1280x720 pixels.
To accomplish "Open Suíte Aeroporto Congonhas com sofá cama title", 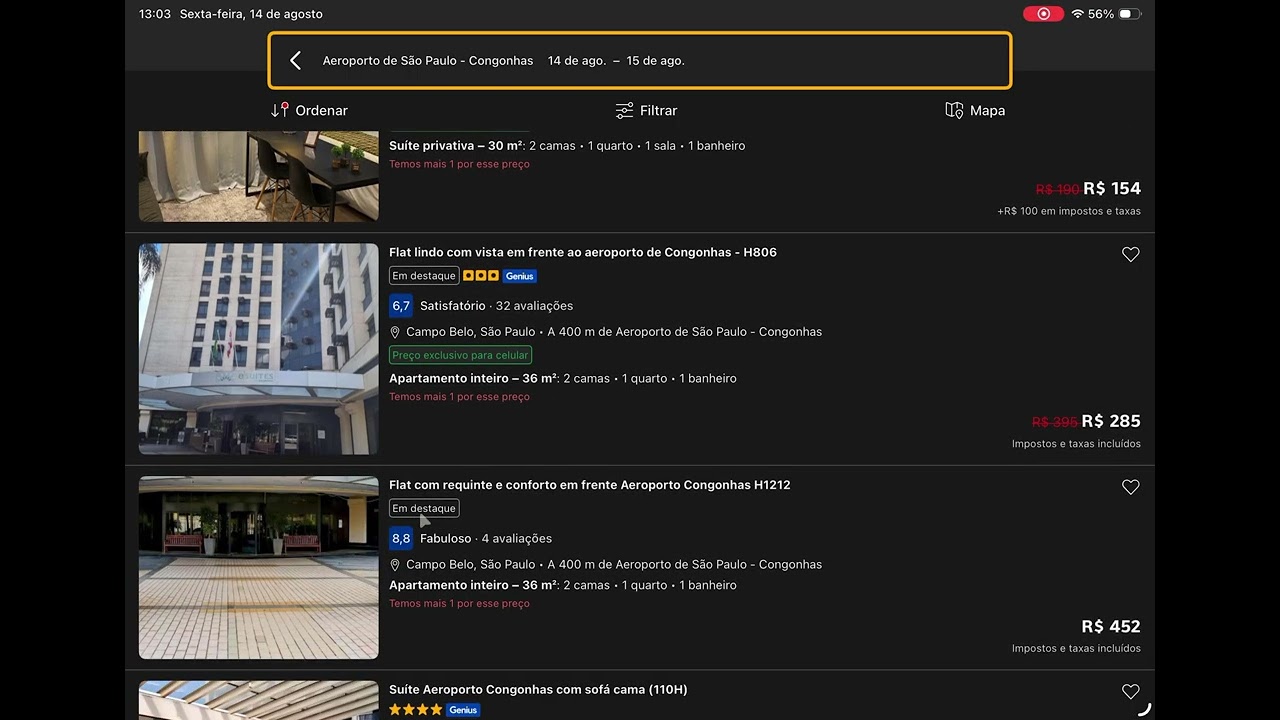I will click(x=538, y=690).
